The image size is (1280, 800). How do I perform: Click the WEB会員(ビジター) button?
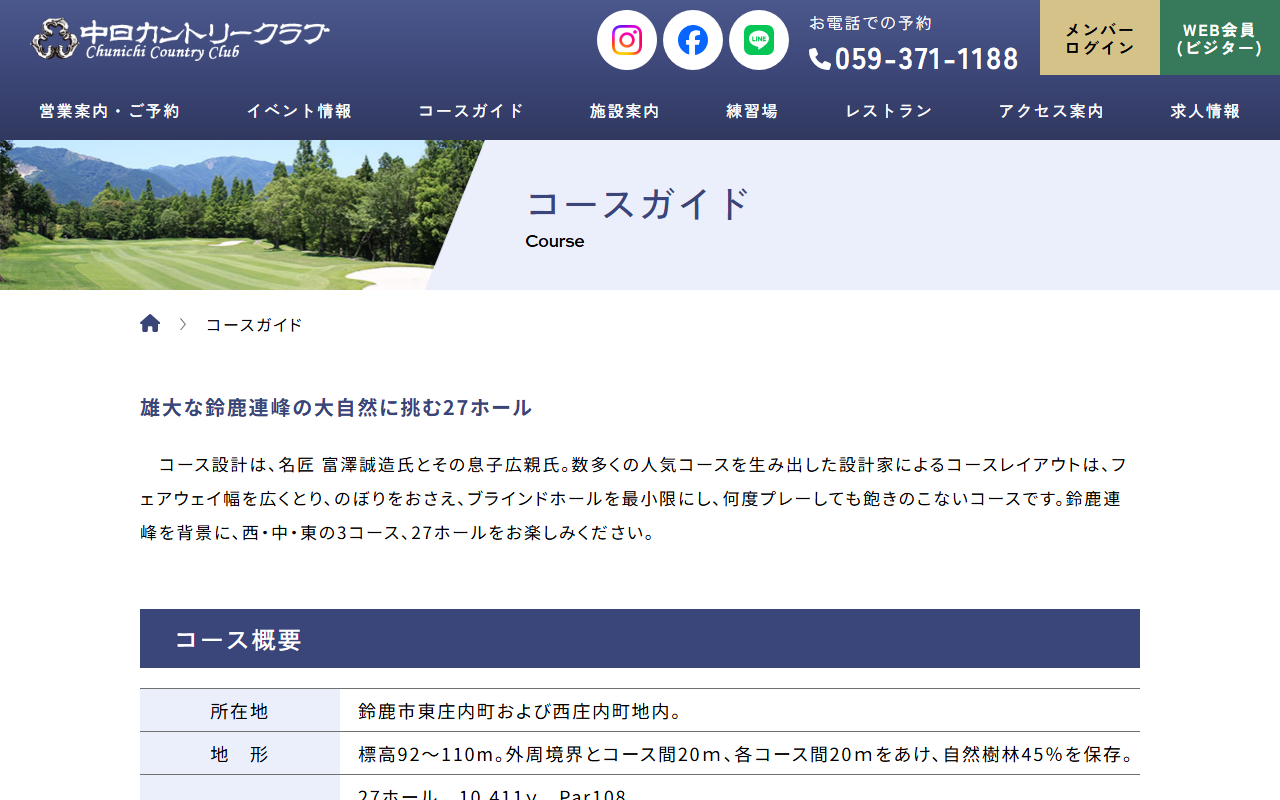pos(1220,38)
